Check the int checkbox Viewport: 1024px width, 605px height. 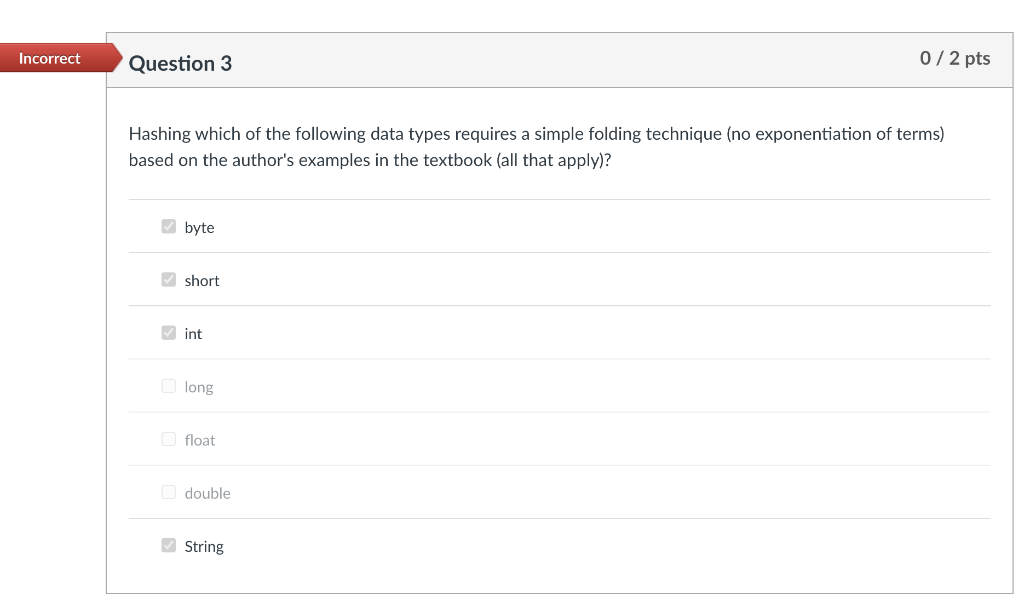(168, 332)
